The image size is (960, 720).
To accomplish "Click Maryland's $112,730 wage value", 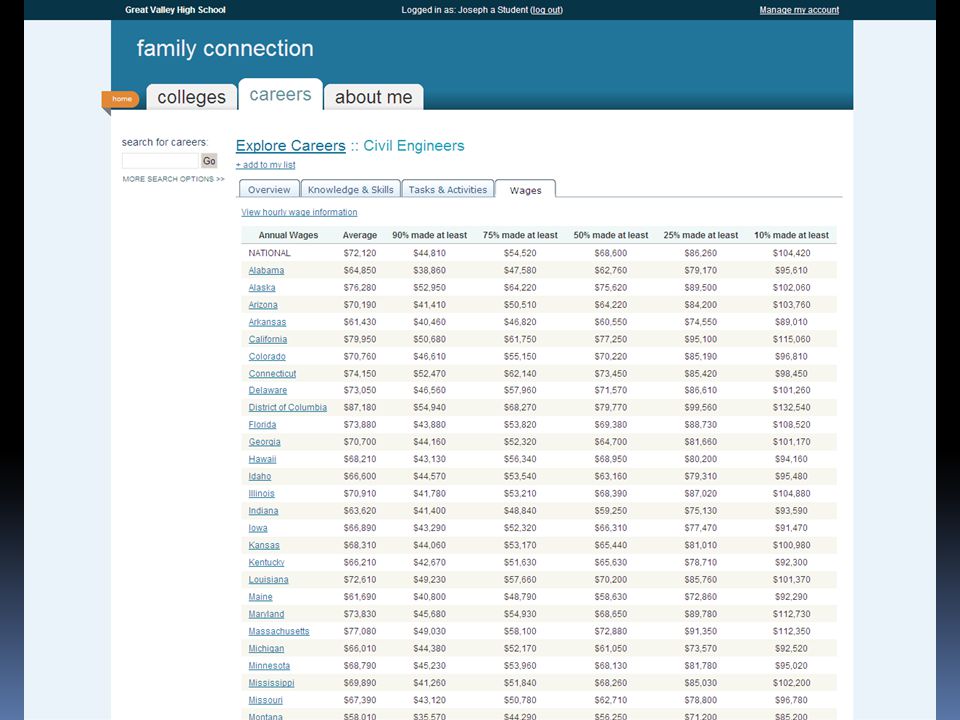I will click(792, 613).
